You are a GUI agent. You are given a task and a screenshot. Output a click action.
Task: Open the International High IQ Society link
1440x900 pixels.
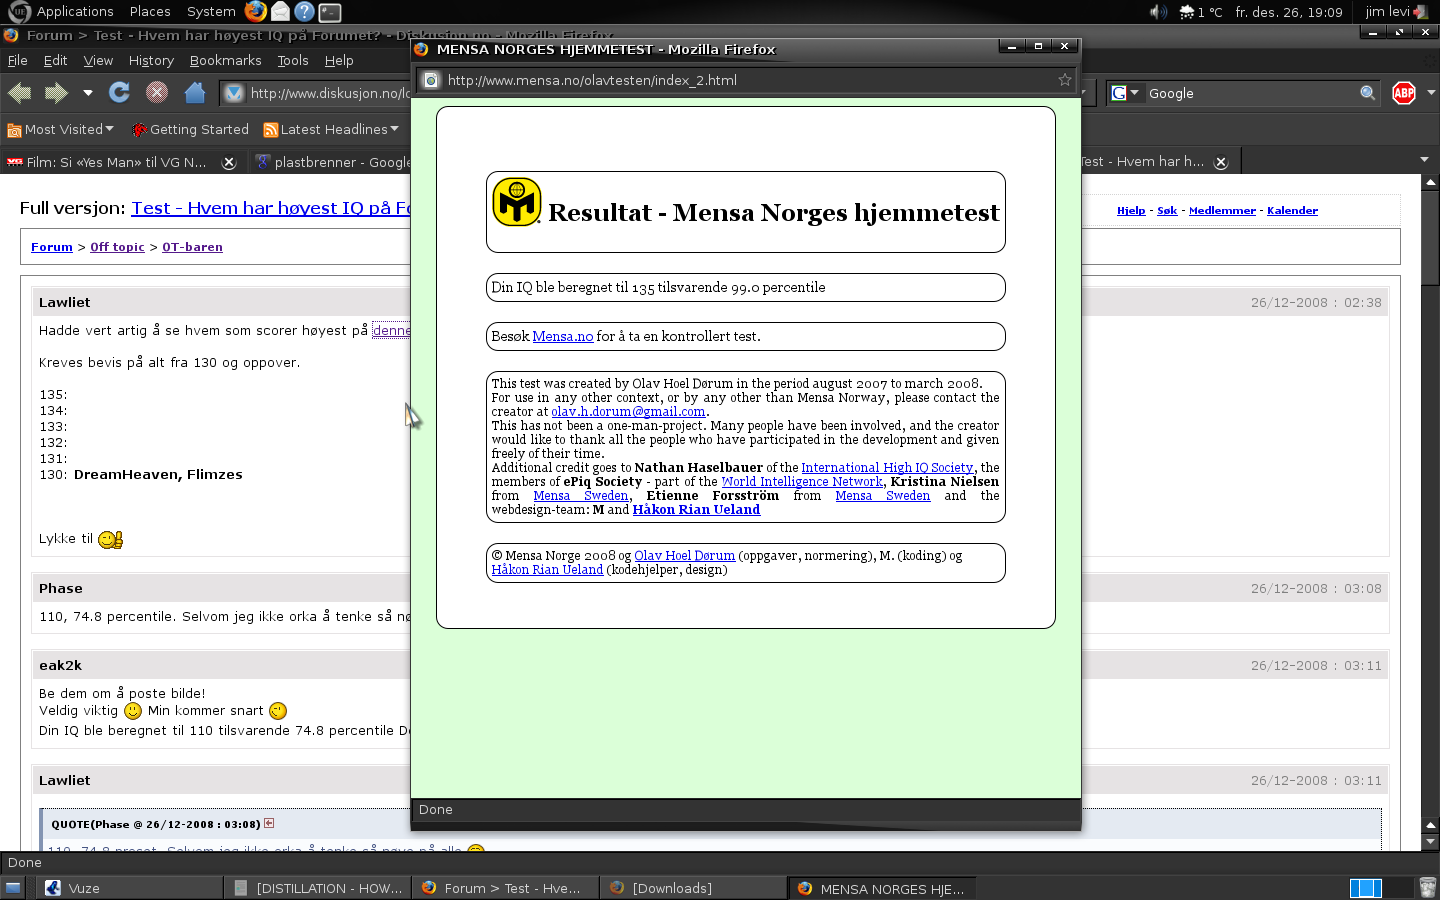click(887, 468)
